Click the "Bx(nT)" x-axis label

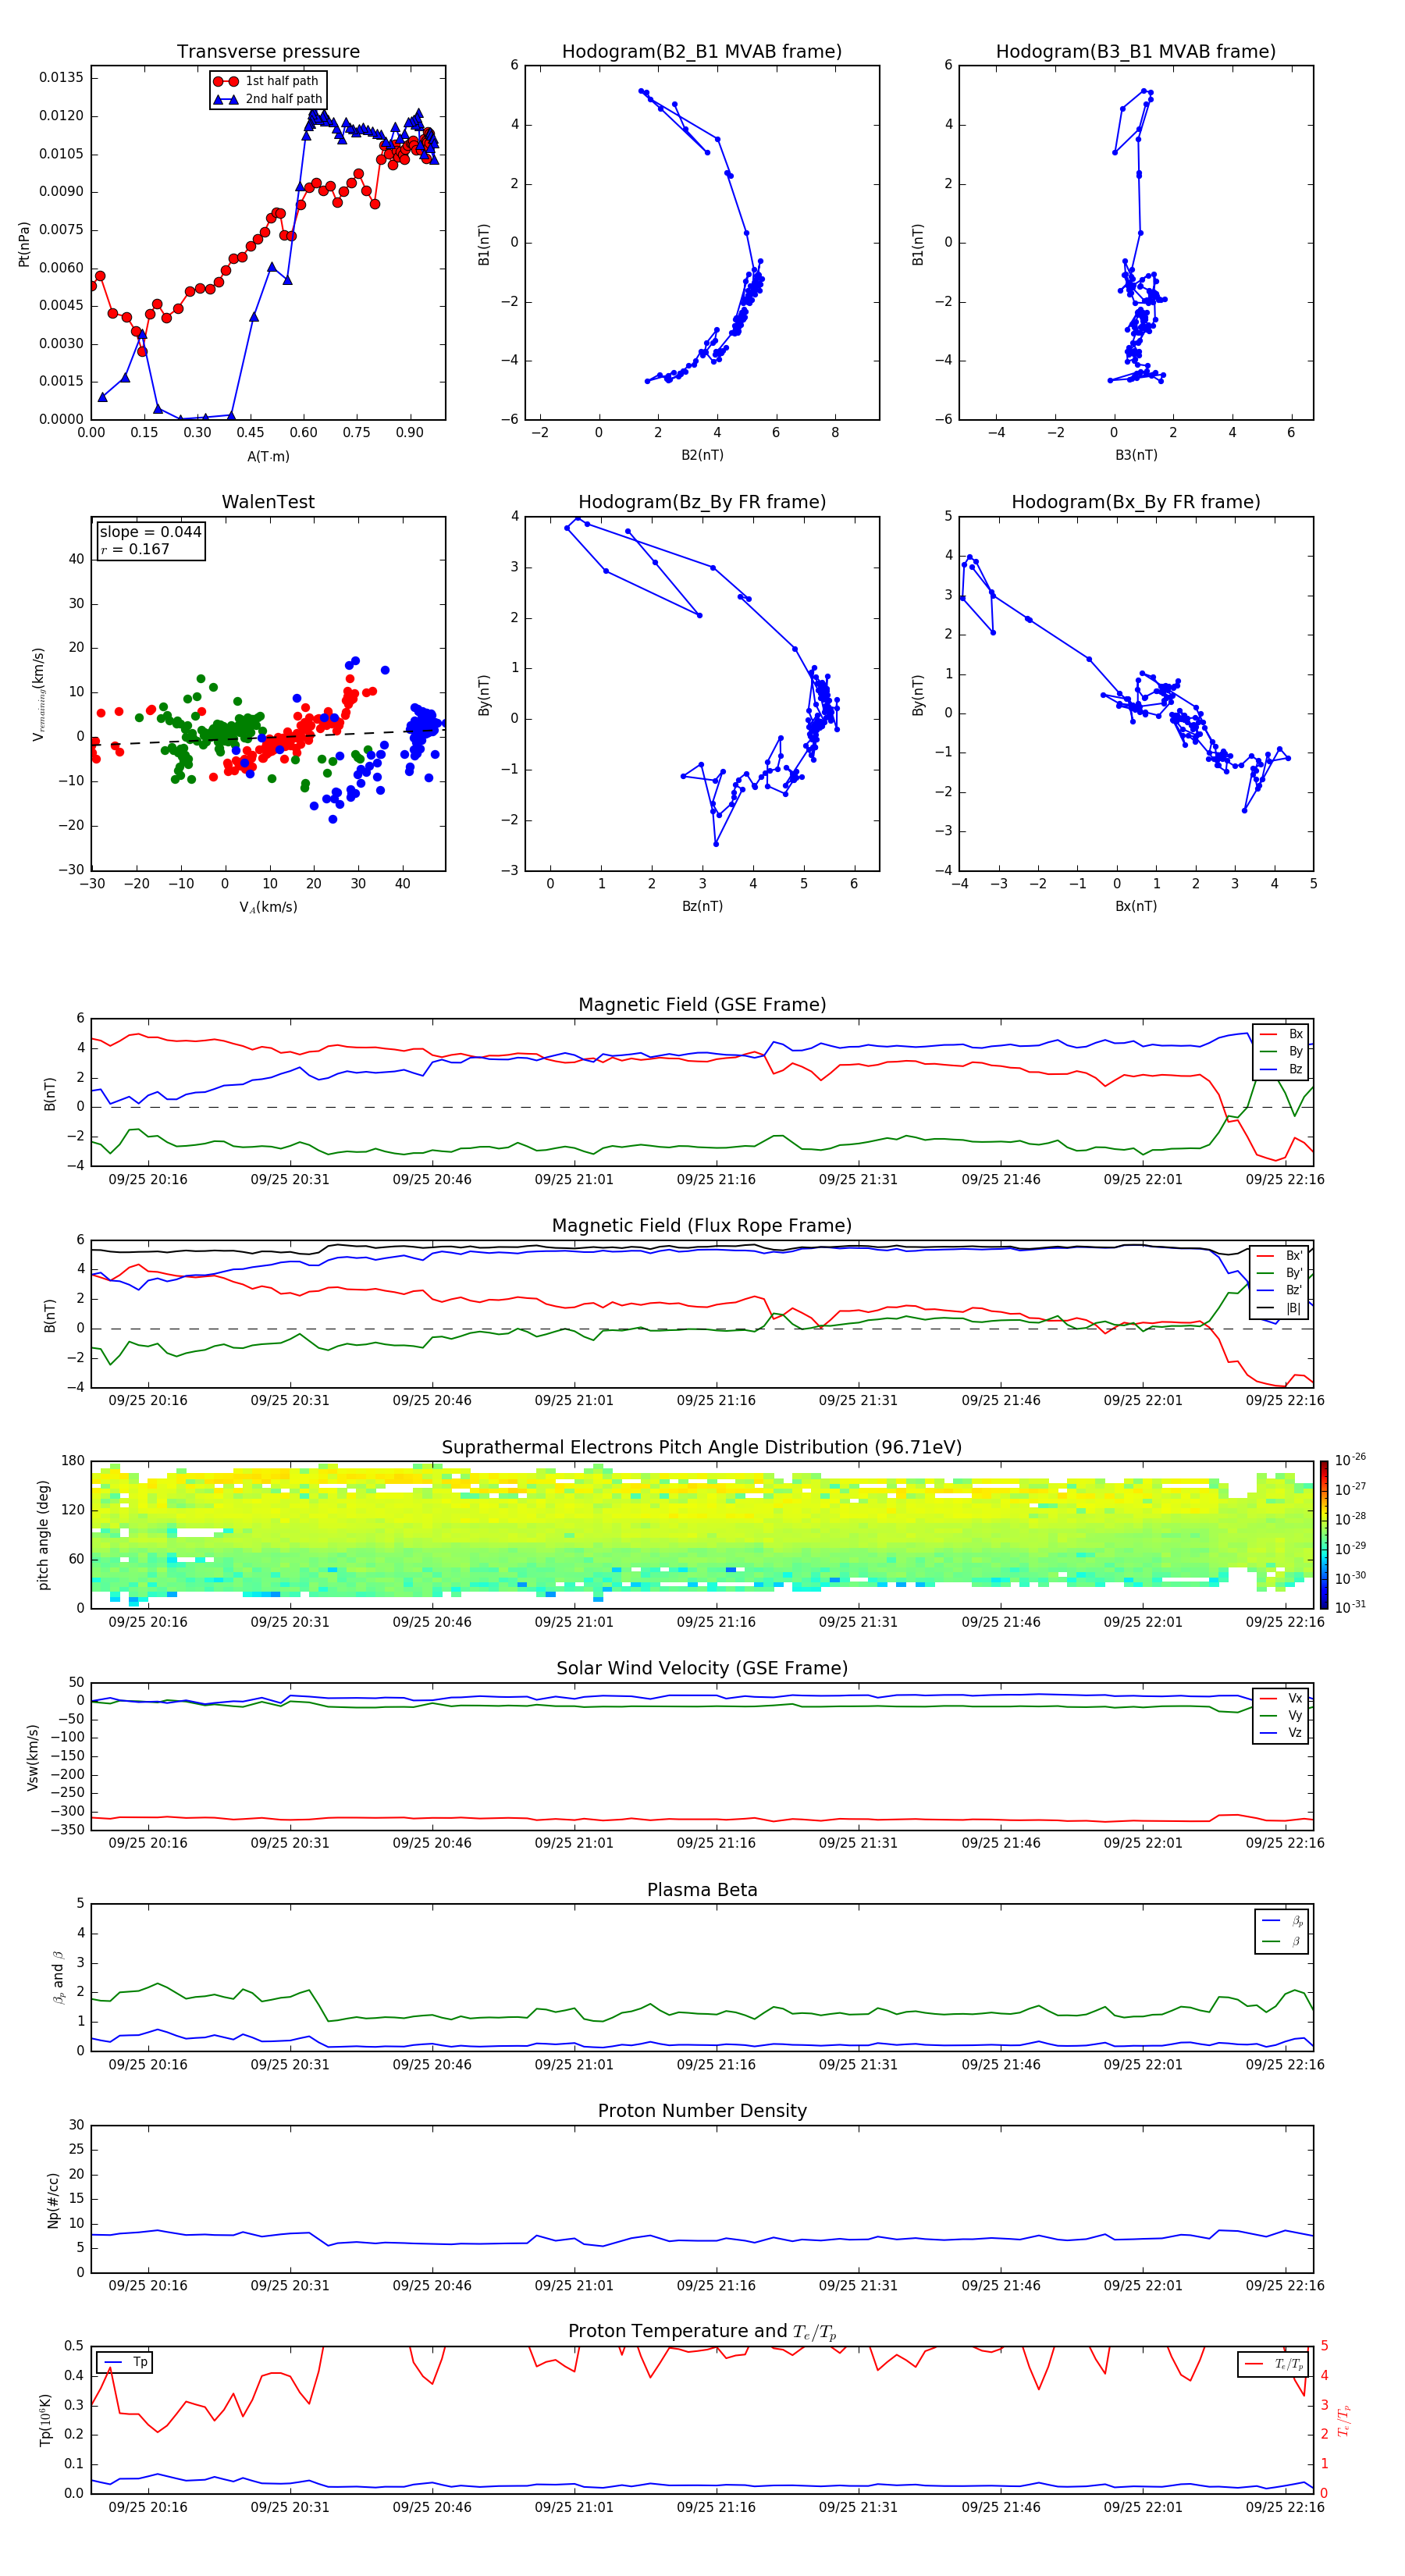(x=1136, y=906)
